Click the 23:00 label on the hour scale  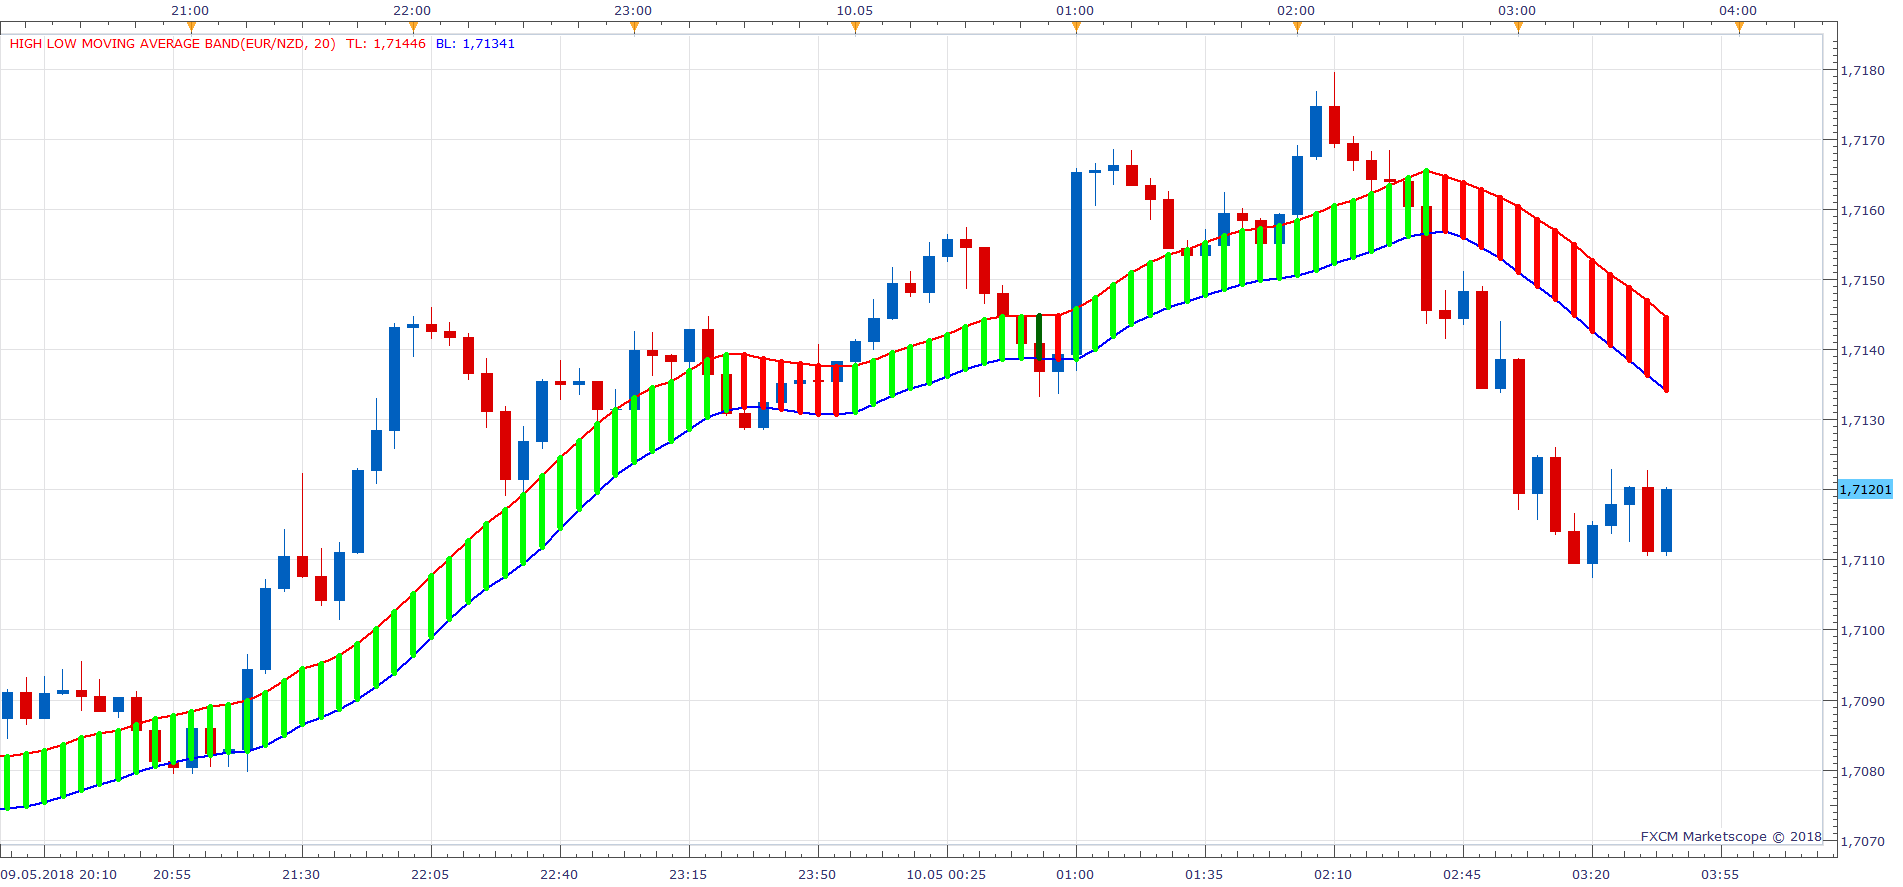[x=633, y=11]
